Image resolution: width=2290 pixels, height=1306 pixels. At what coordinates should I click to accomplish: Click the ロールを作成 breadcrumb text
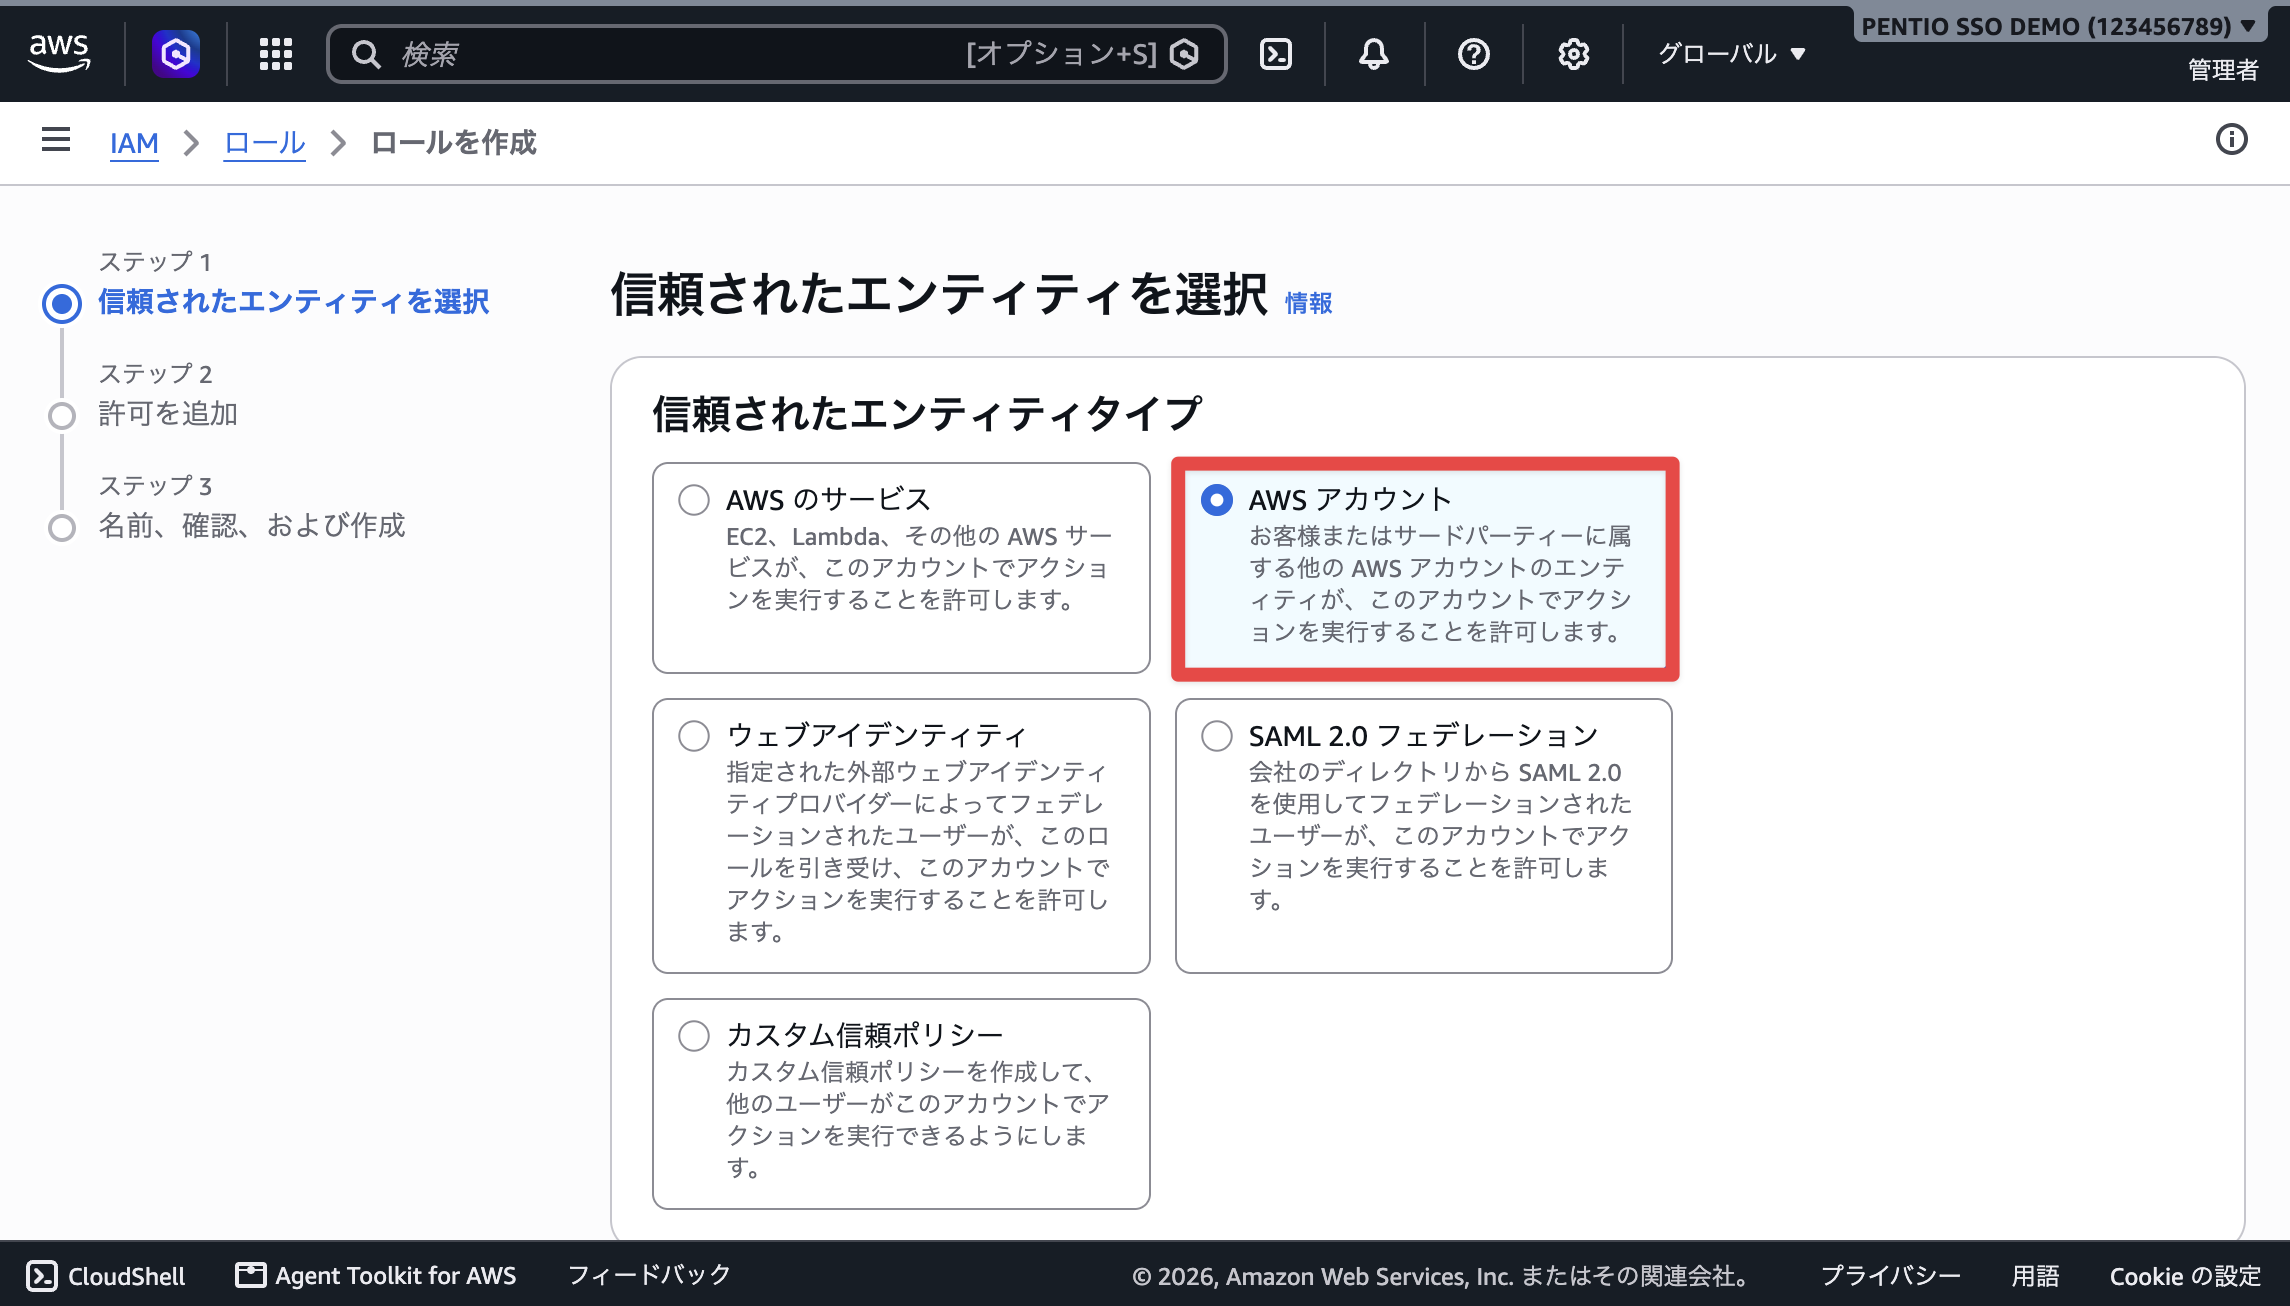(454, 143)
